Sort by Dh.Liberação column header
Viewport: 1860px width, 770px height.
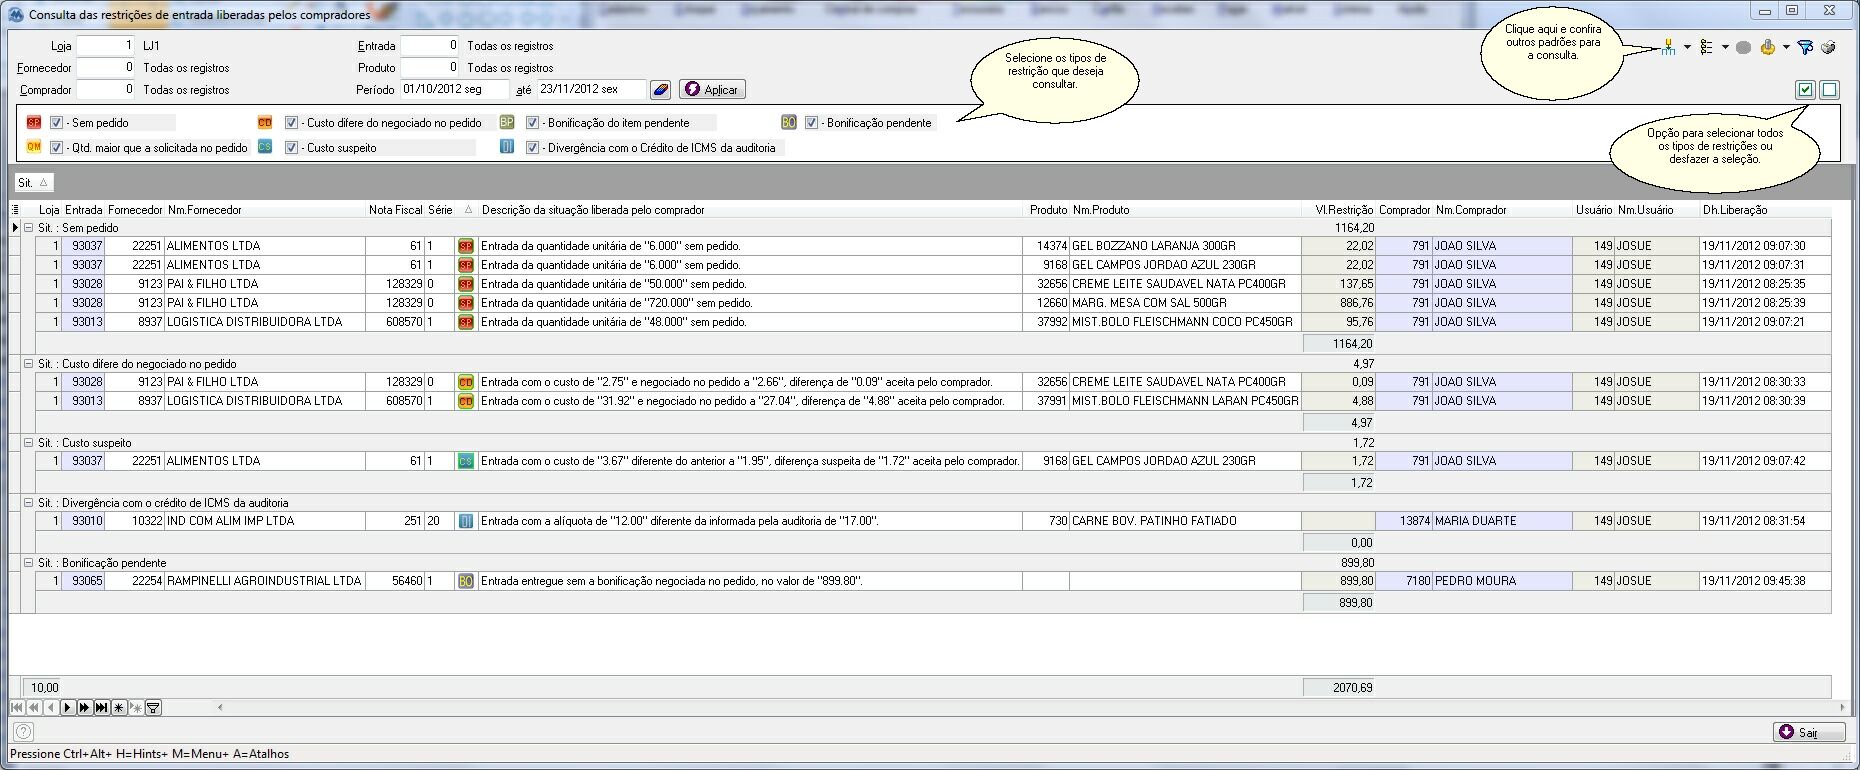[1765, 210]
